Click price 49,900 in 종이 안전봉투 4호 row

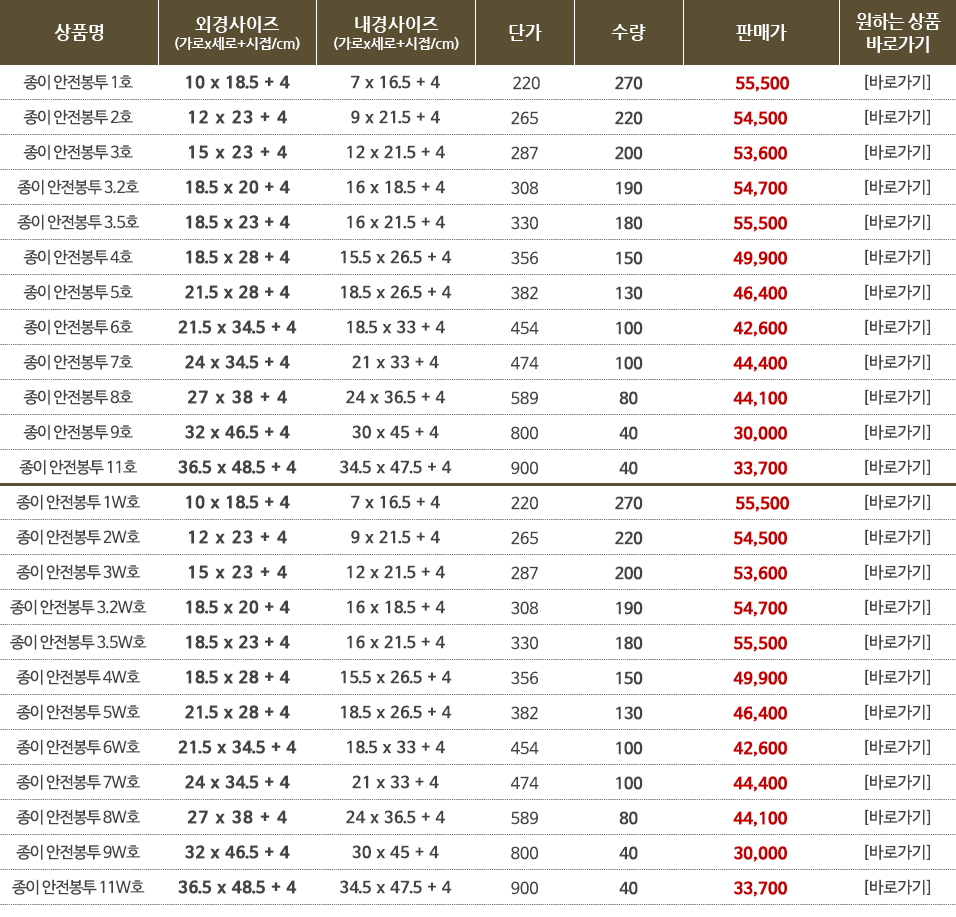pos(760,258)
